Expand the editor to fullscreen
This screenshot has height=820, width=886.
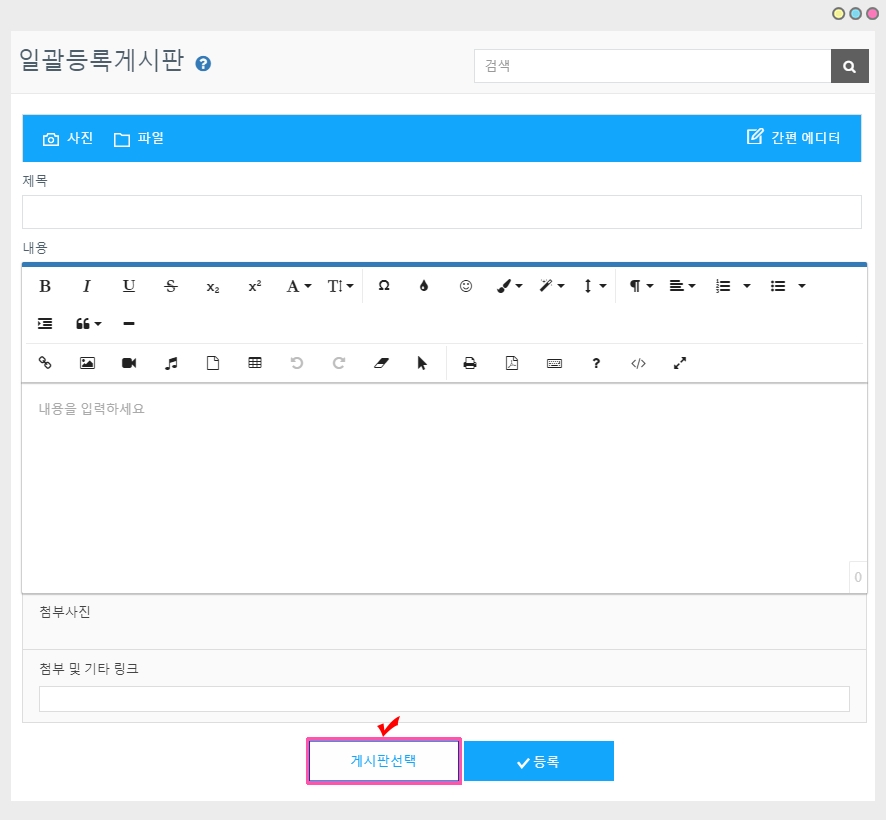click(x=680, y=363)
